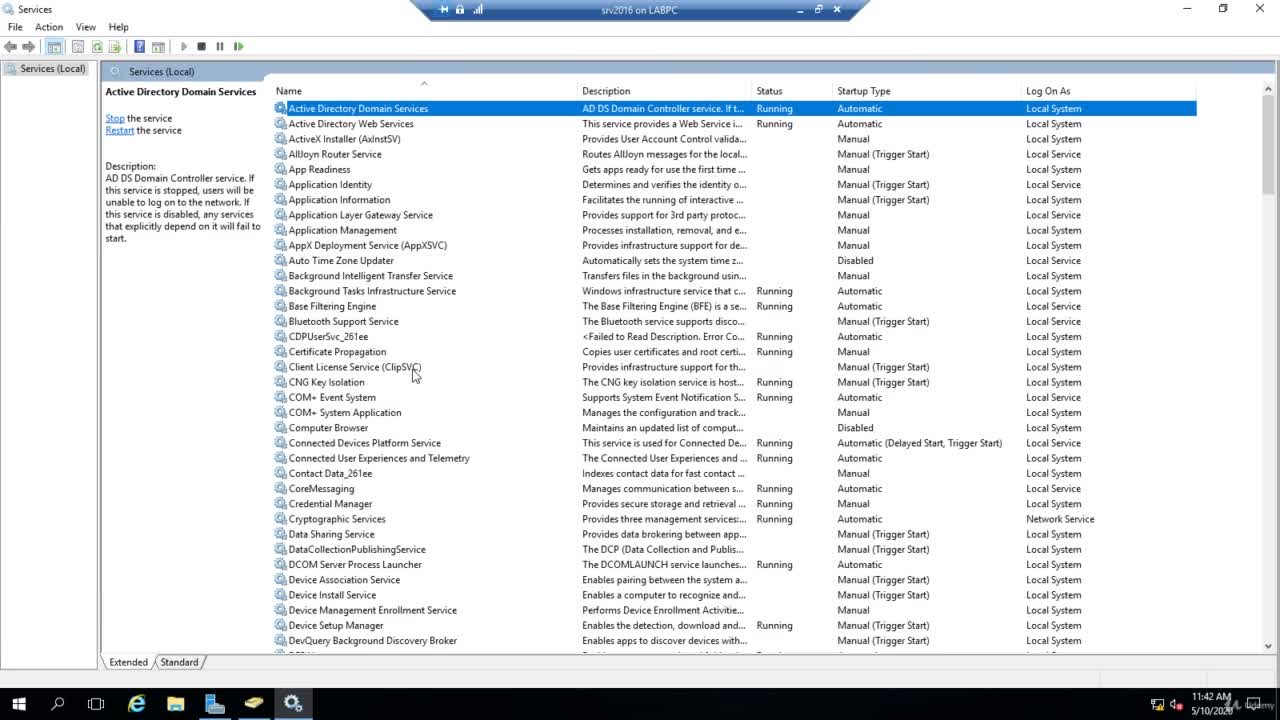Open Properties toolbar icon
Screen dimensions: 1280x720
pyautogui.click(x=78, y=47)
